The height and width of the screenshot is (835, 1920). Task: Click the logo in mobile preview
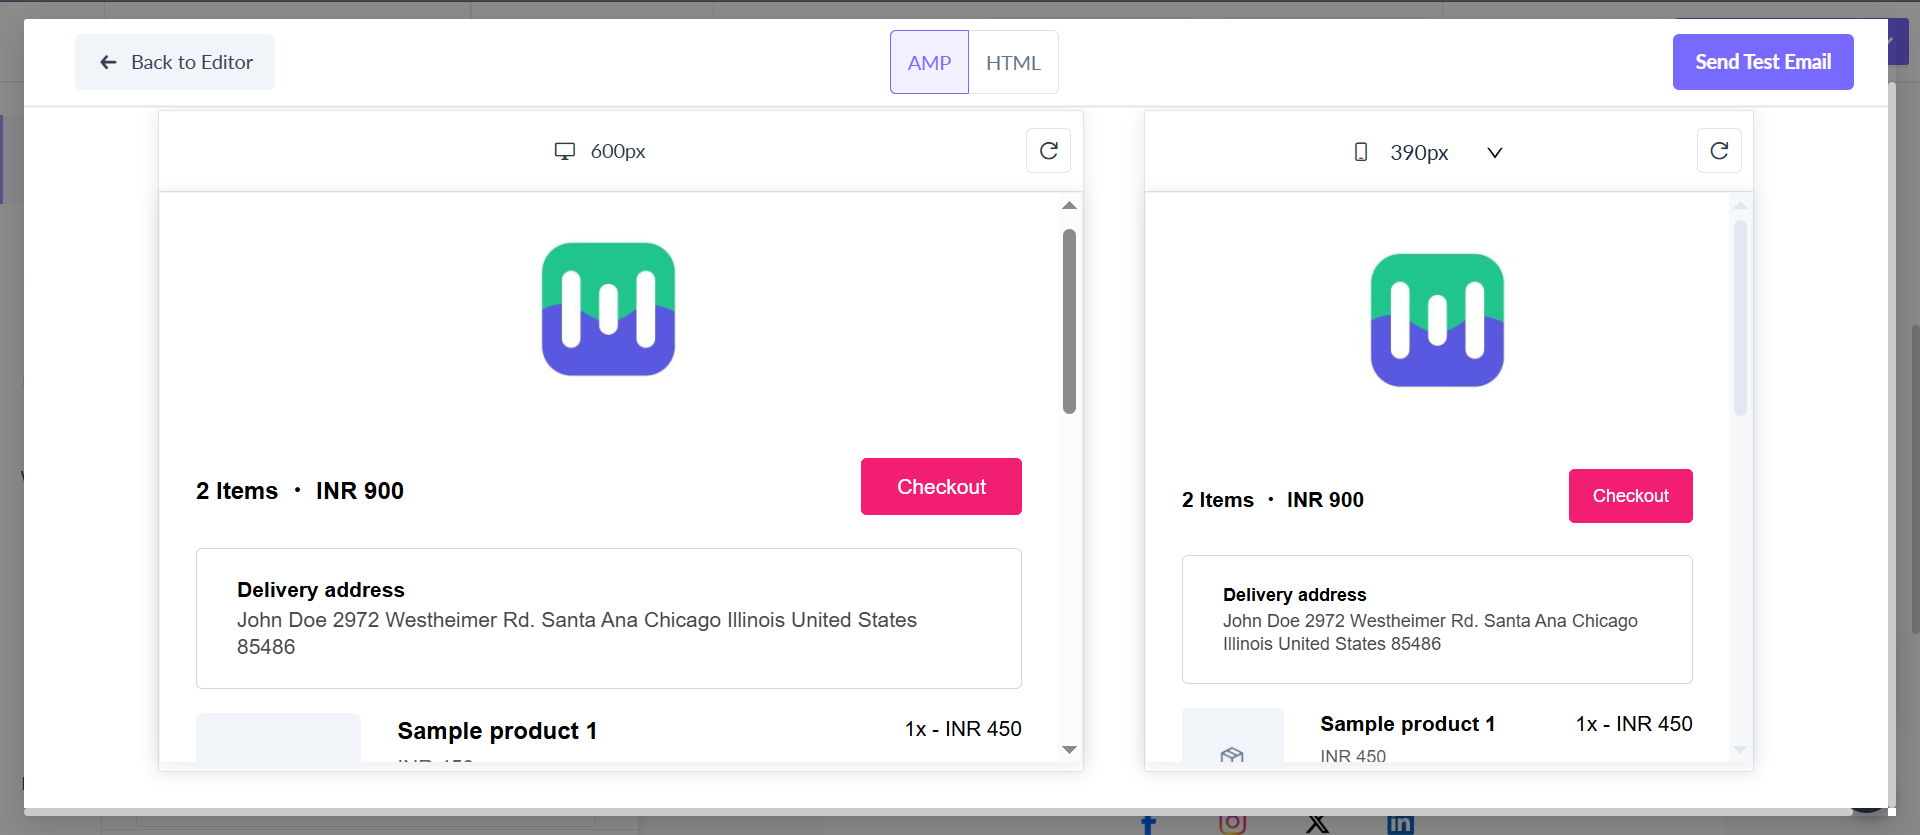coord(1437,320)
